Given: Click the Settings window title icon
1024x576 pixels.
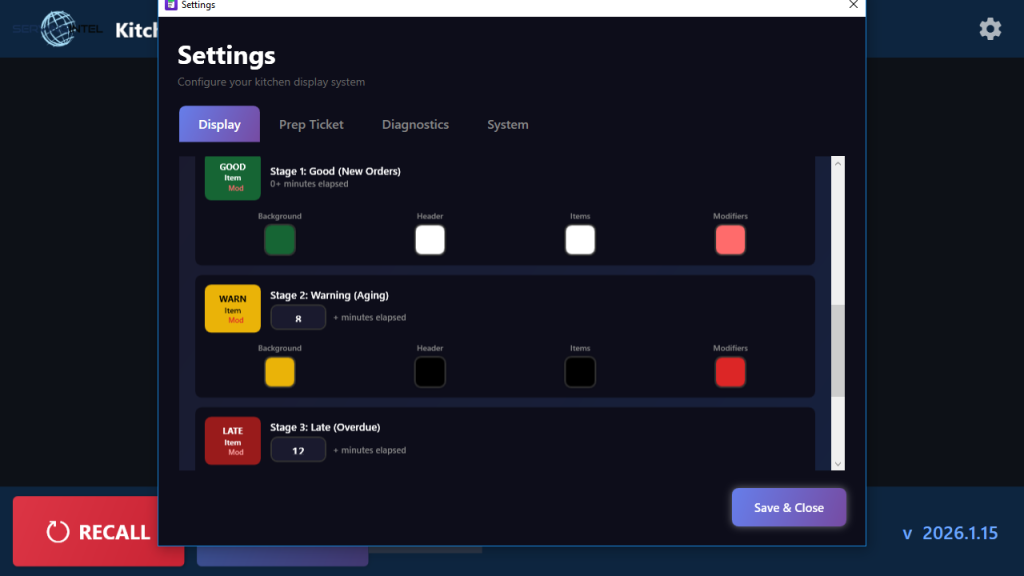Looking at the screenshot, I should coord(170,5).
